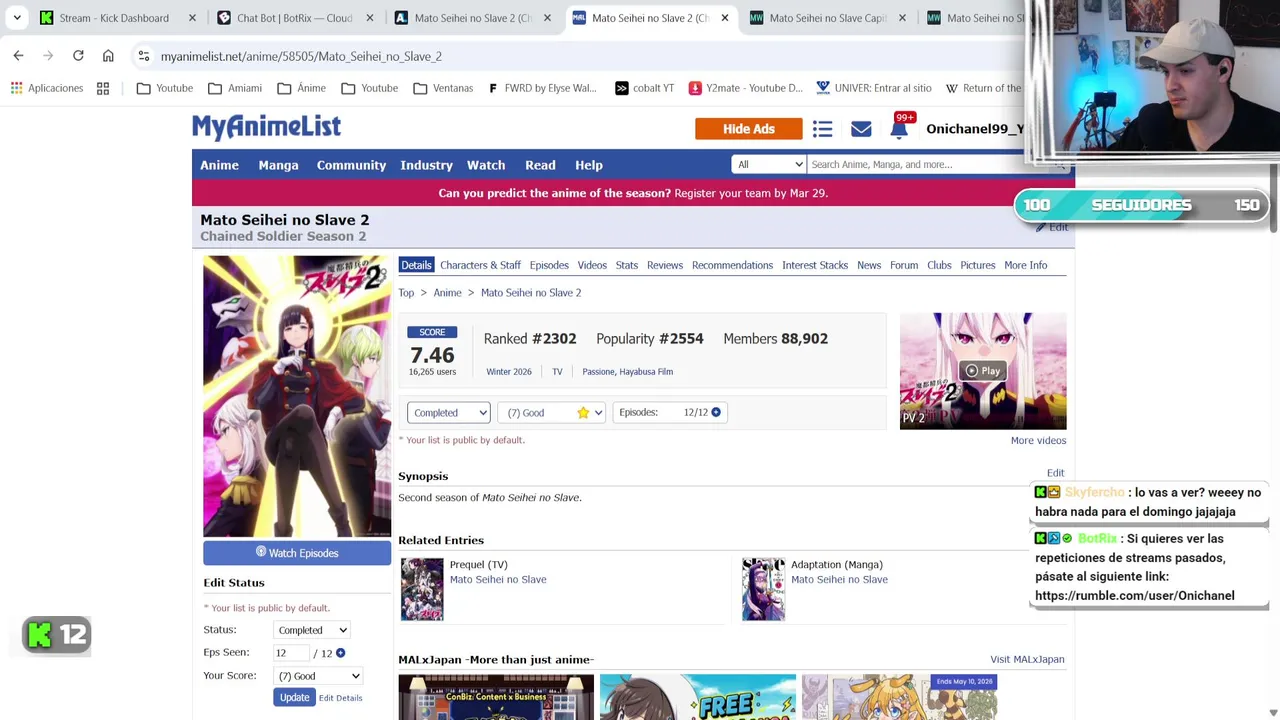Click the MyAnimeList logo
Screen dimensions: 1280x720
click(266, 127)
